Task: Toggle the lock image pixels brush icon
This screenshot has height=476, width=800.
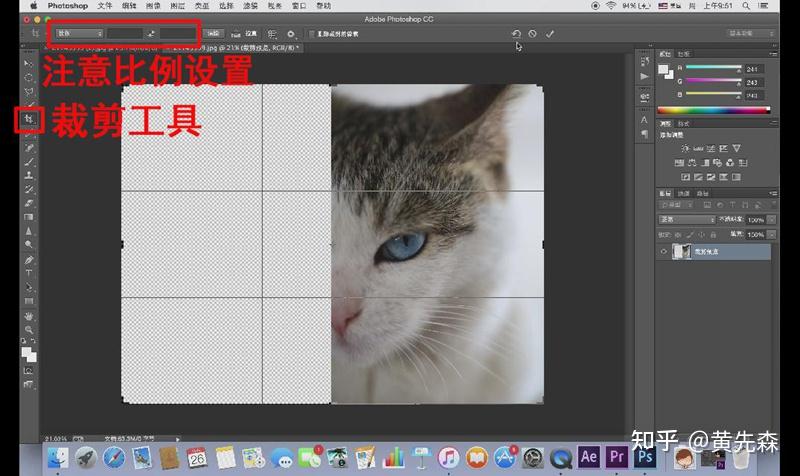Action: pos(690,235)
